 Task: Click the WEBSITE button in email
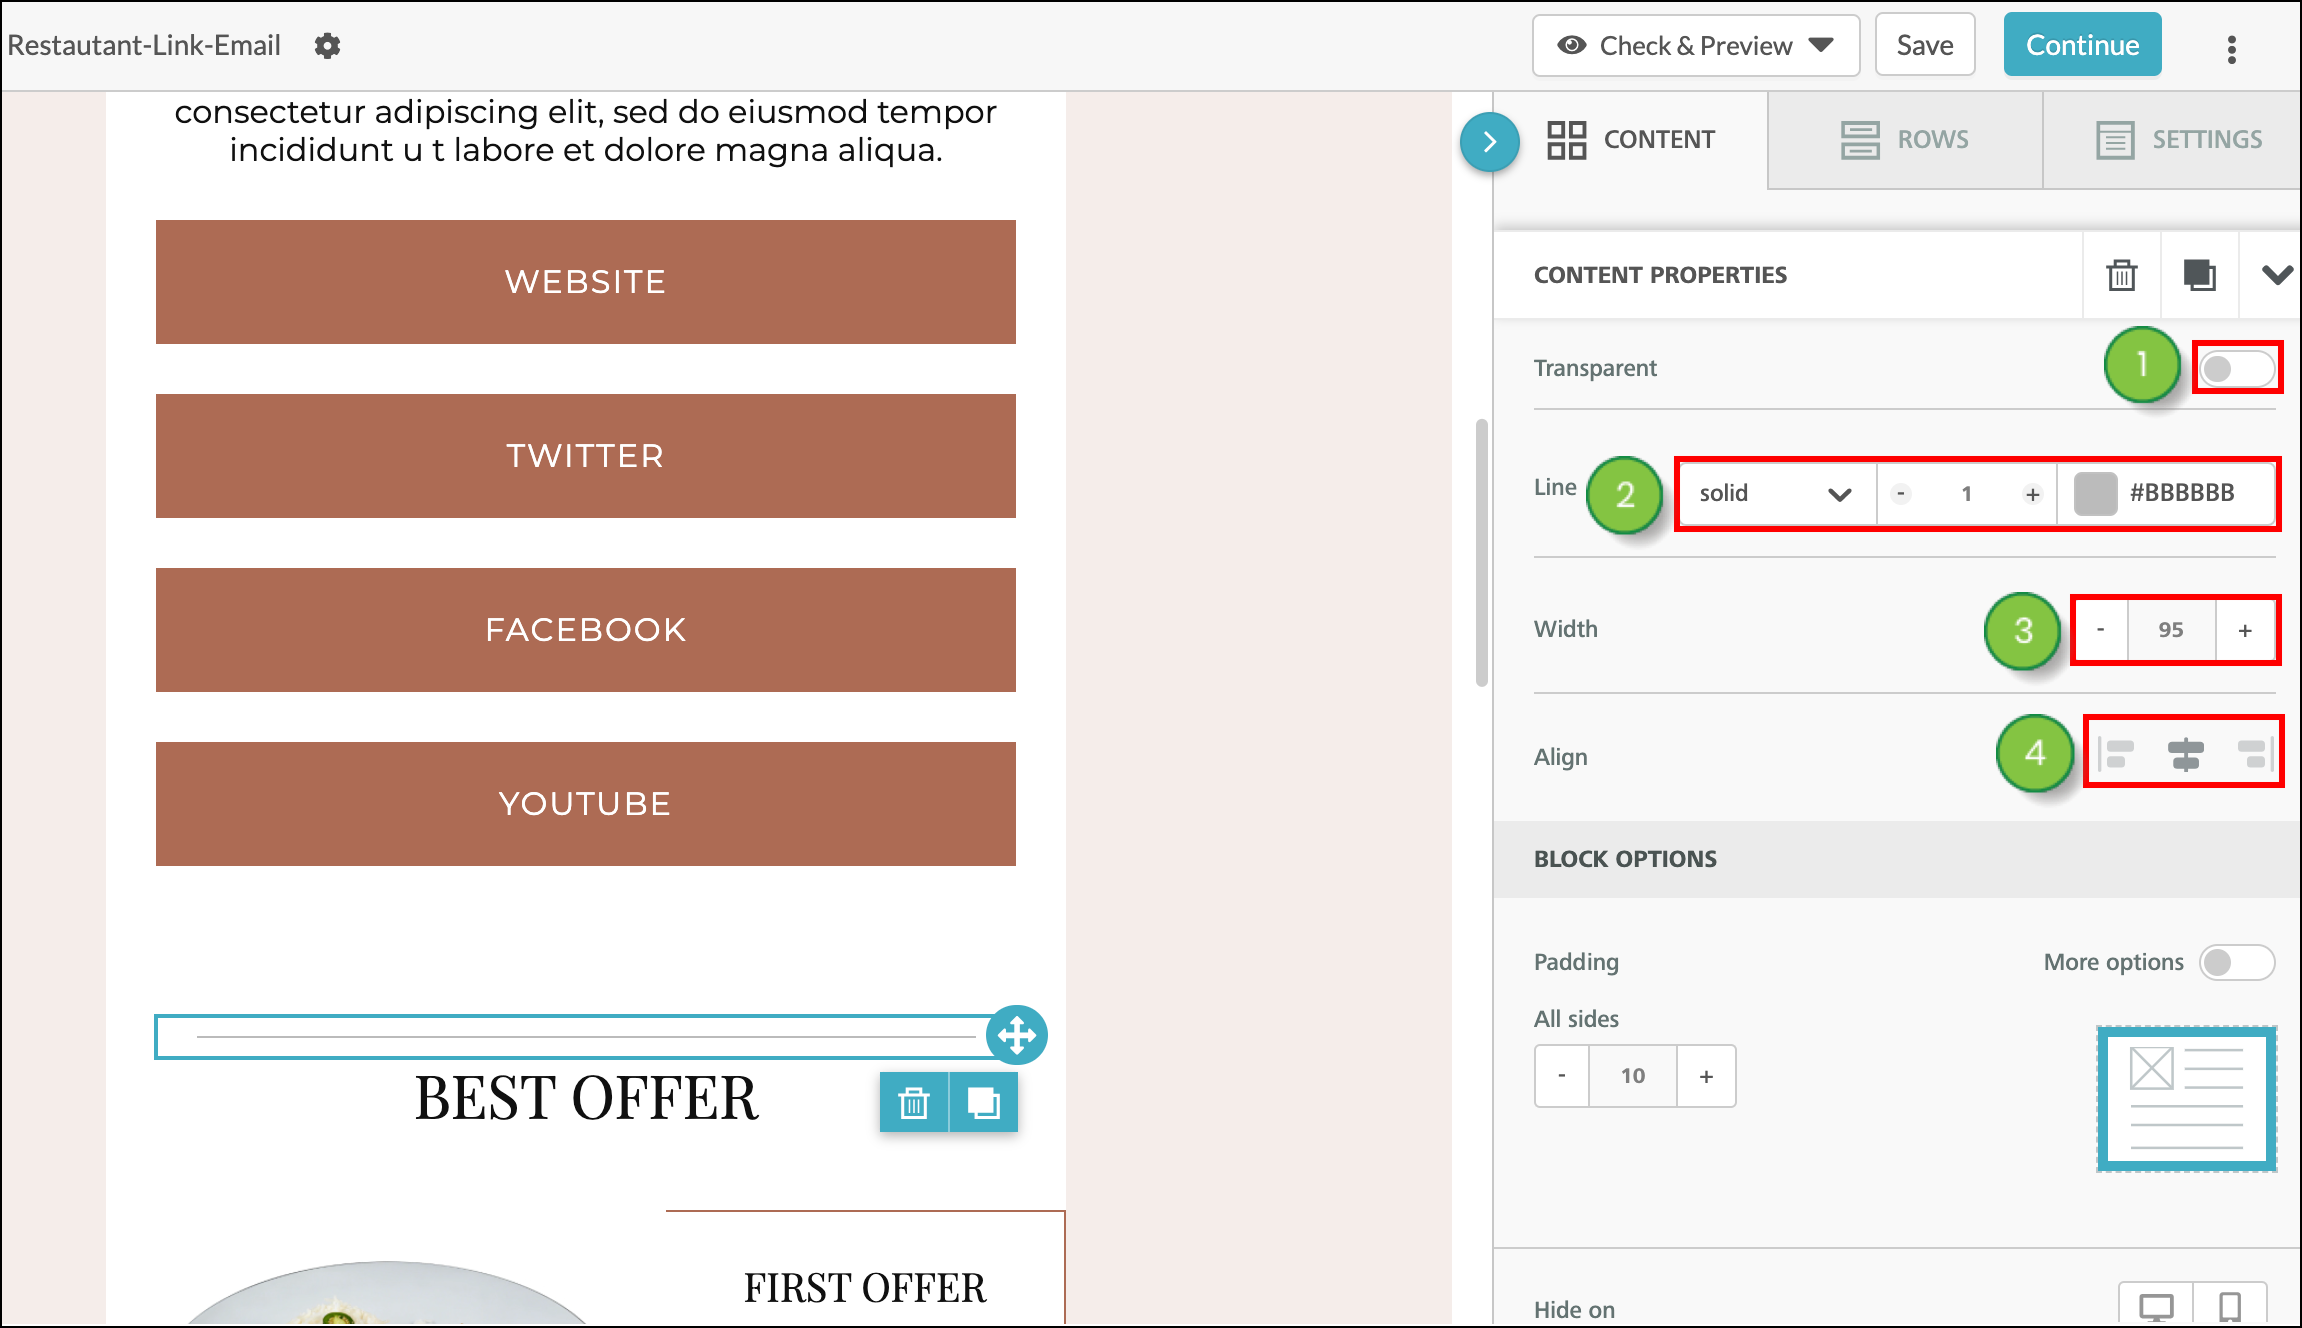(586, 282)
